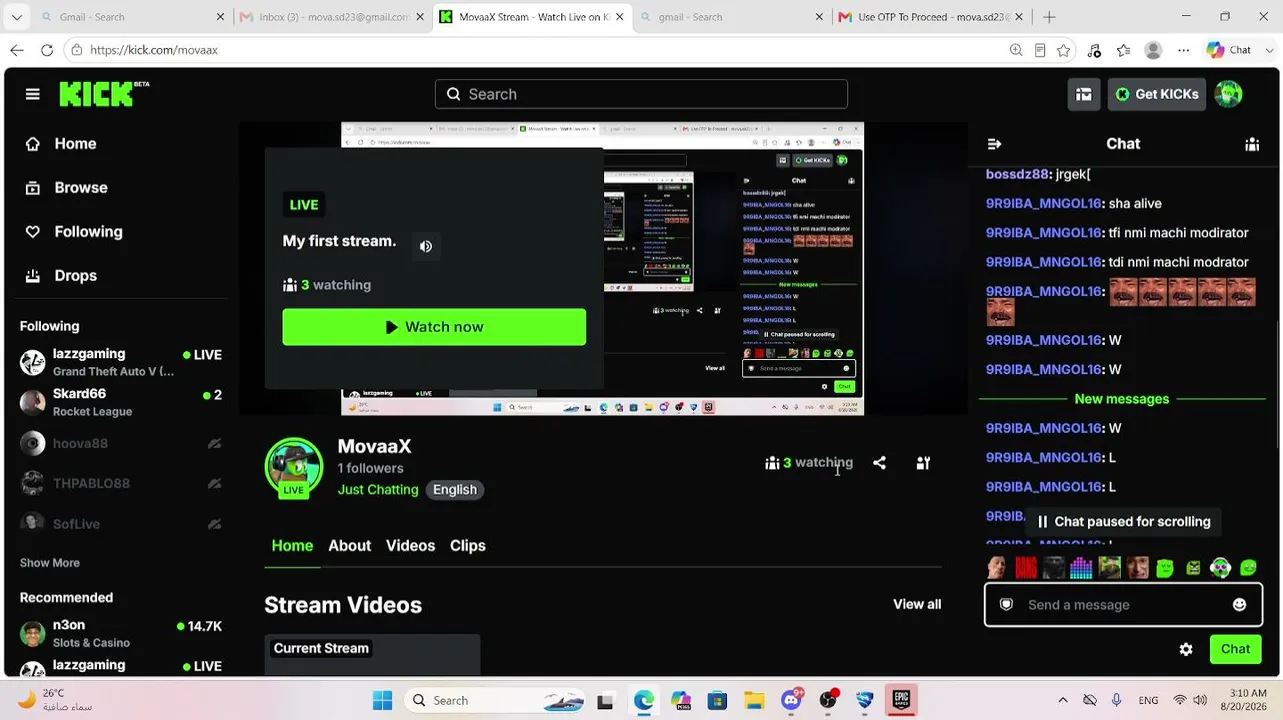This screenshot has width=1283, height=720.
Task: Open the Kick leaderboard/rewards chest icon
Action: tap(1084, 94)
